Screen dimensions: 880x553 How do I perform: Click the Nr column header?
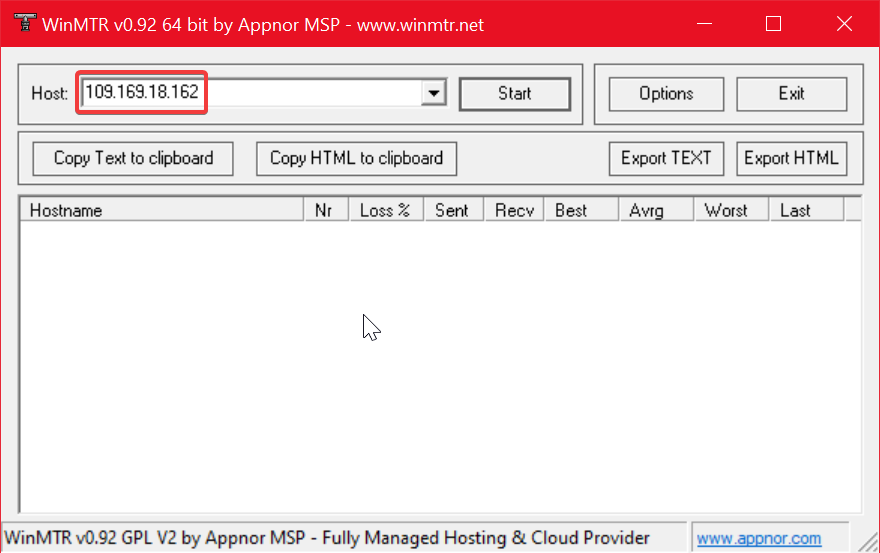[x=324, y=210]
